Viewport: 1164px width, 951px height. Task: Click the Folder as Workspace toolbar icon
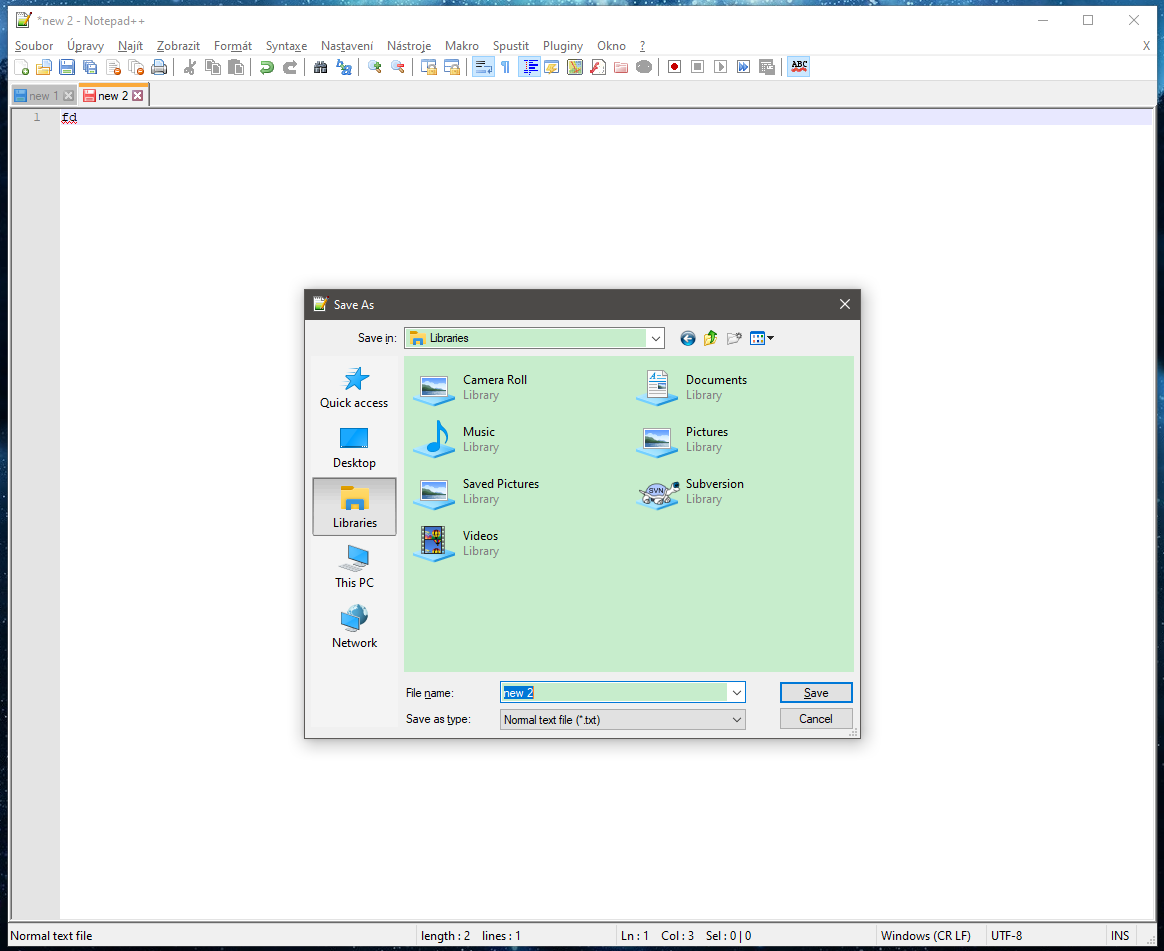(621, 67)
